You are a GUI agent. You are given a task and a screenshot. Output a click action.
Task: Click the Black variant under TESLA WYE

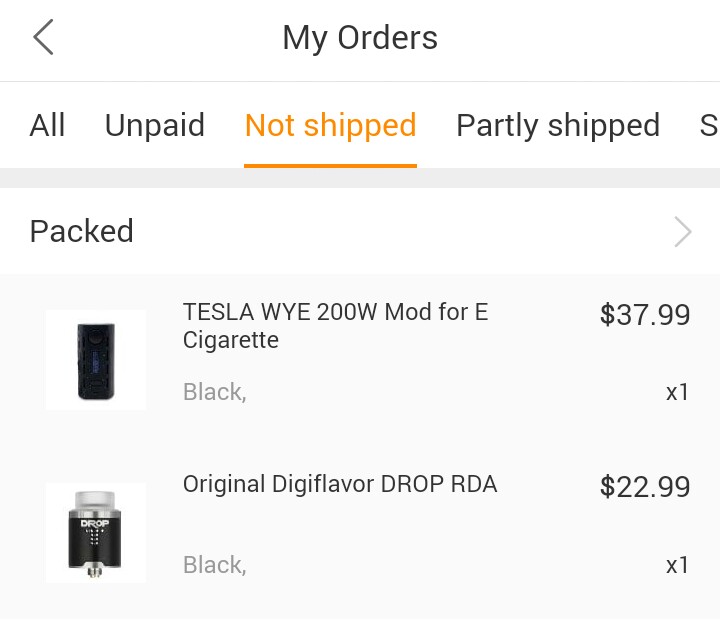[x=214, y=392]
